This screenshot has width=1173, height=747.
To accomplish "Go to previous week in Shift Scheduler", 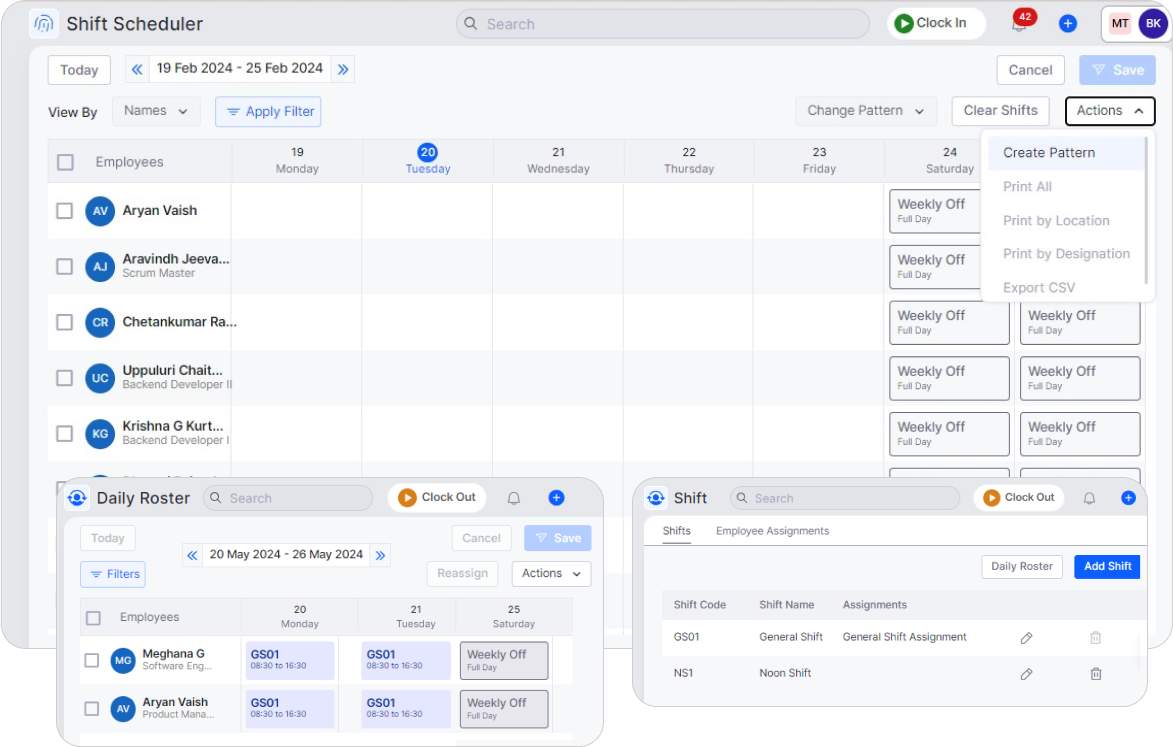I will click(x=137, y=69).
